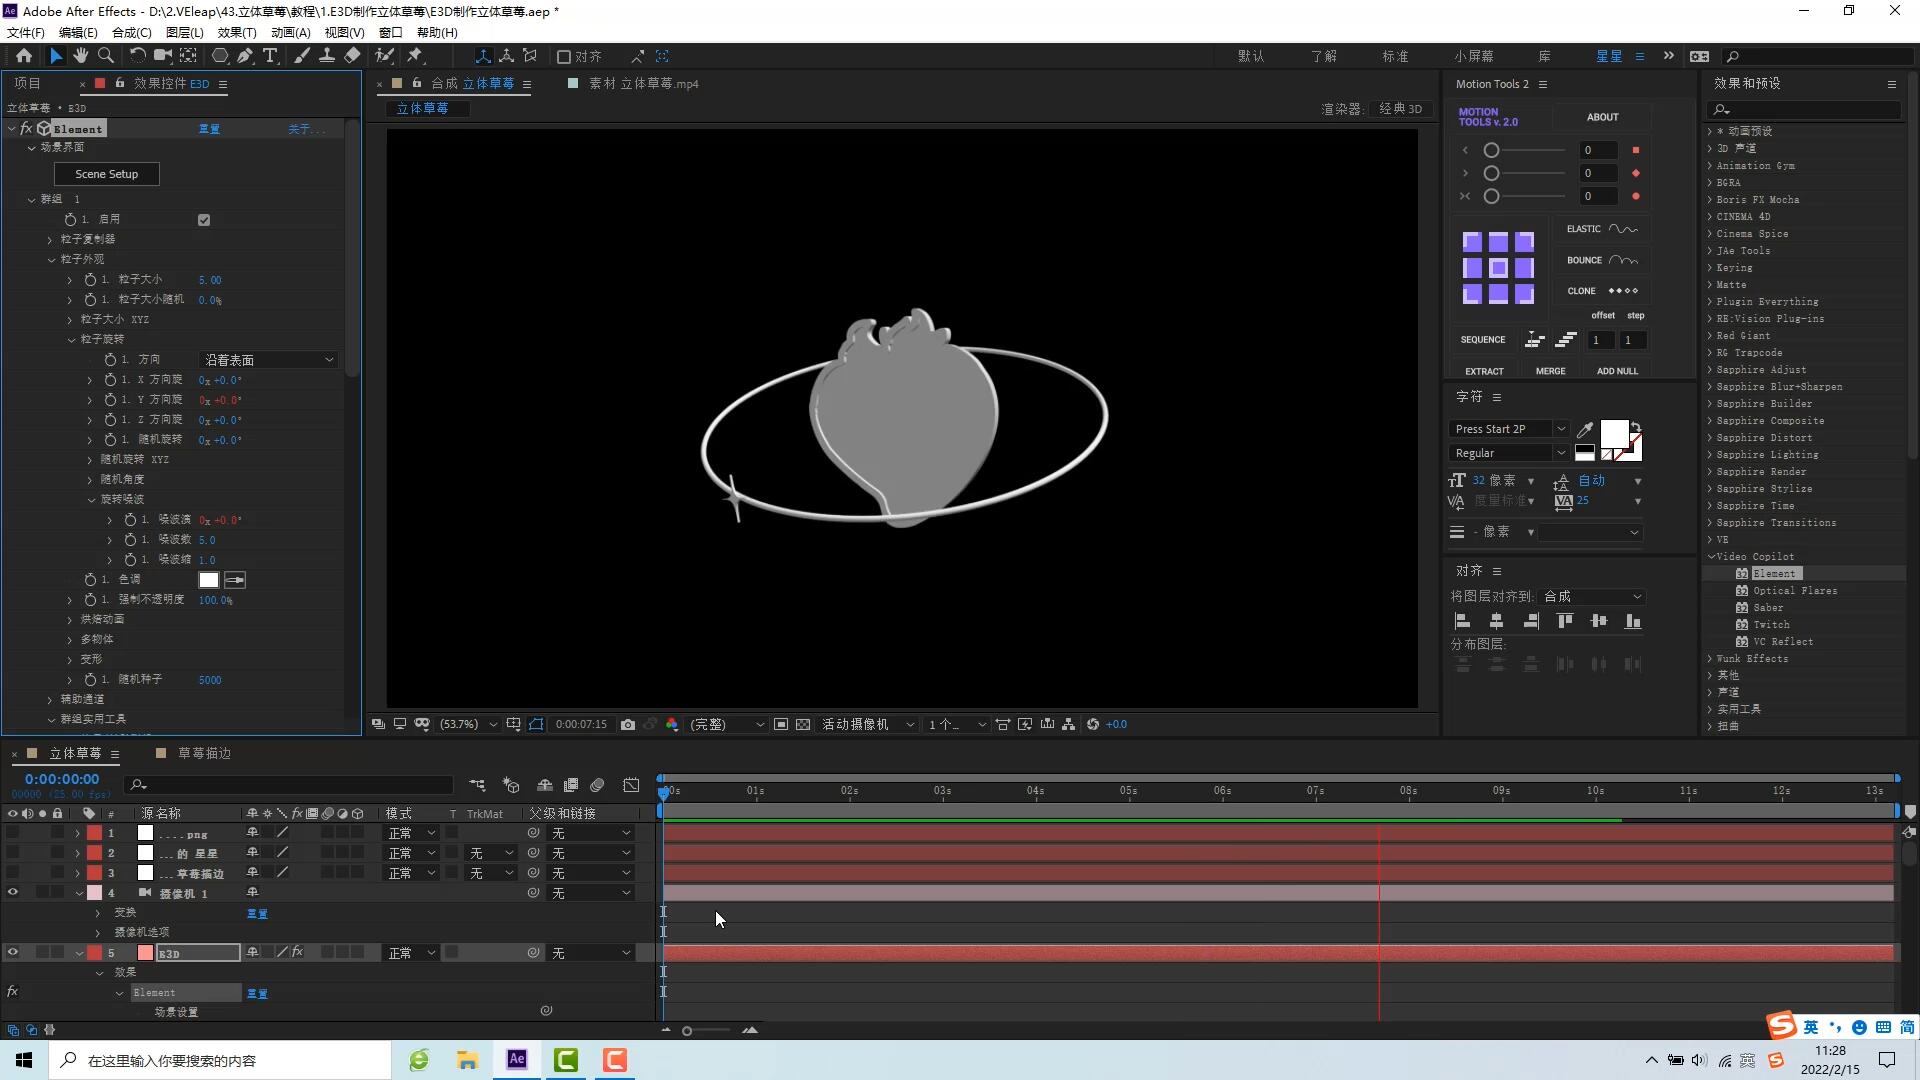Open graph editor in timeline
Screen dimensions: 1920x1080
pyautogui.click(x=631, y=786)
